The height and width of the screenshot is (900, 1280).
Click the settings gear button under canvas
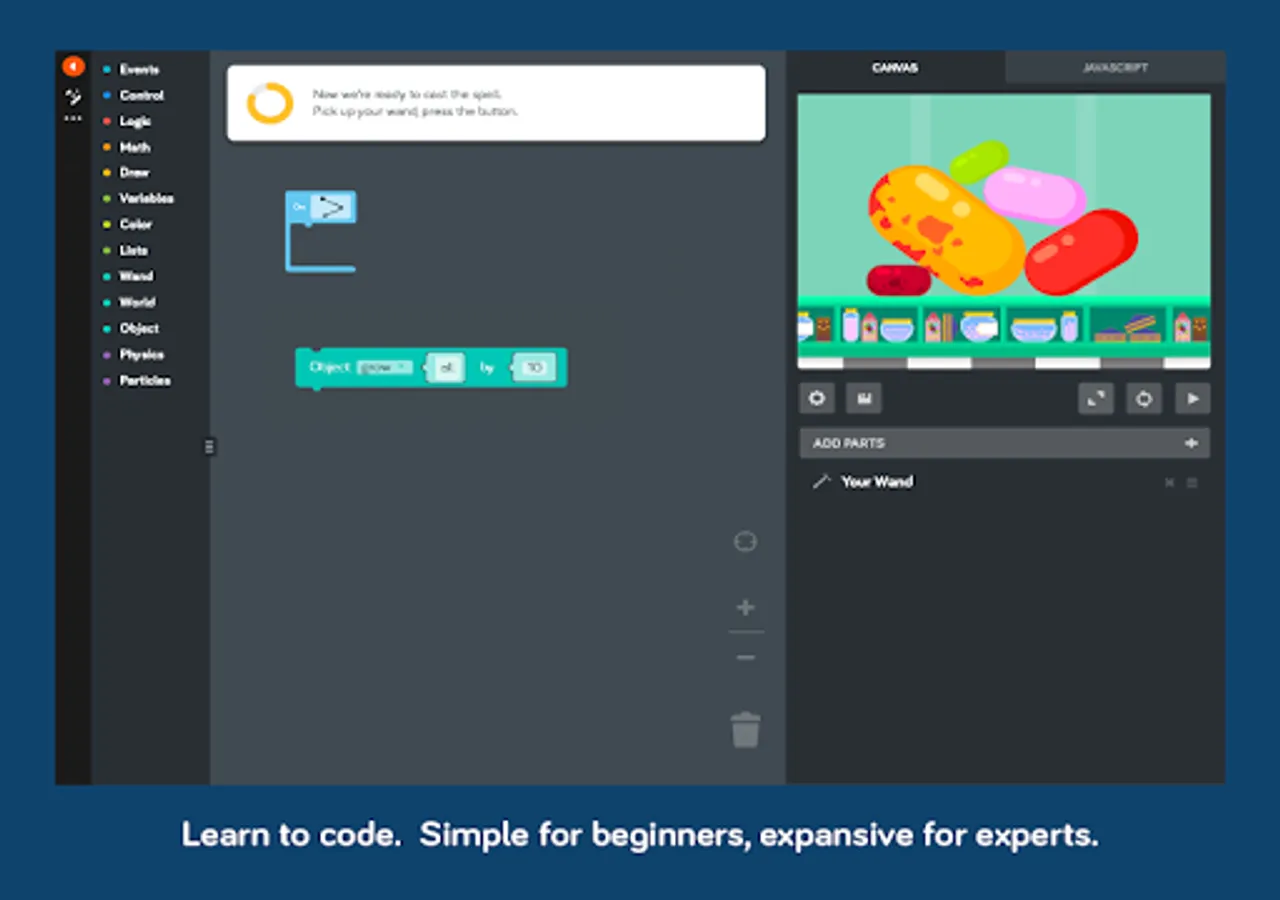pos(817,398)
